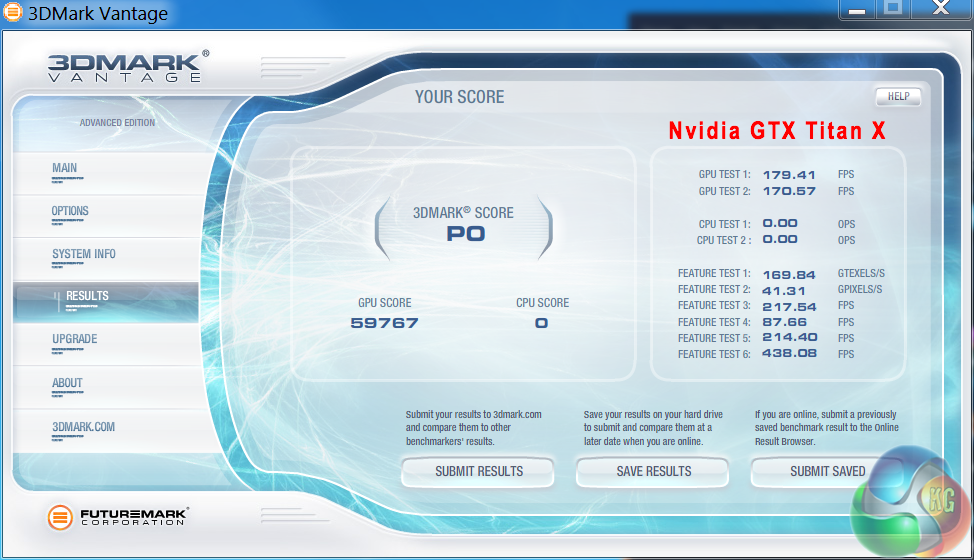Click the Futuremark orange logo icon
Screen dimensions: 974x560
[x=60, y=517]
